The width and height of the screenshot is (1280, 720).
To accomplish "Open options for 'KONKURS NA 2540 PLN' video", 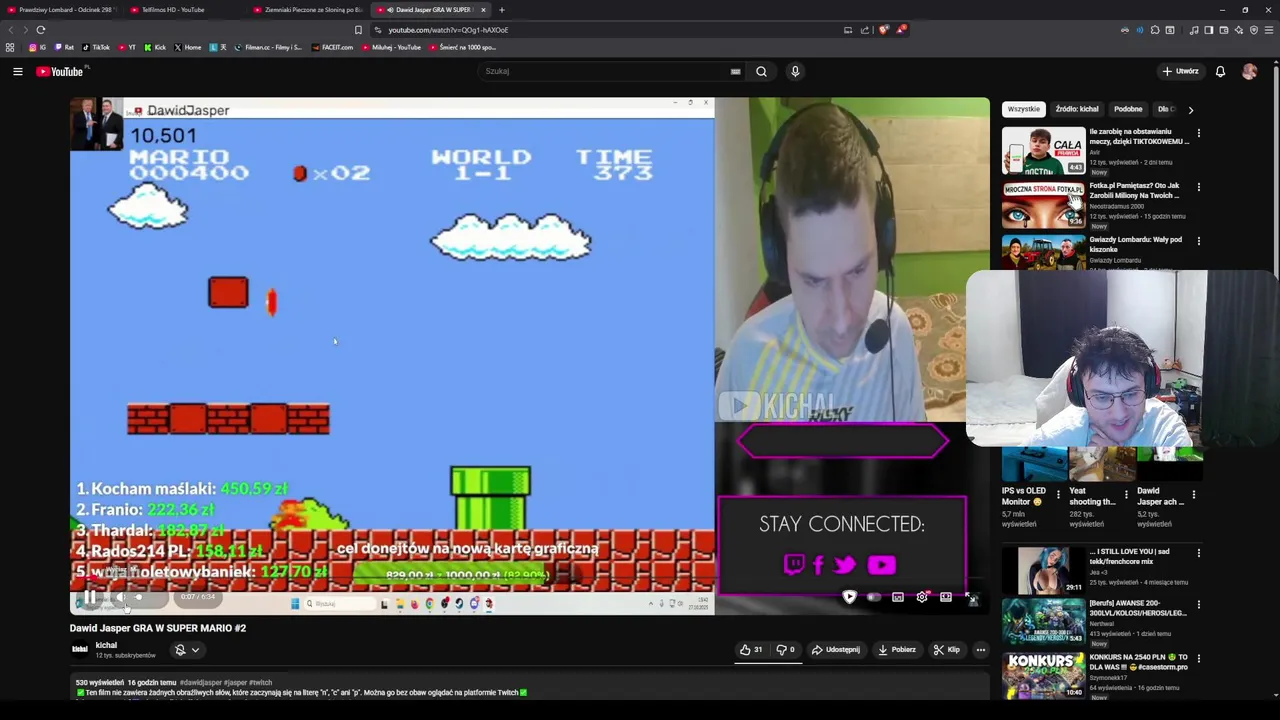I will [x=1198, y=659].
